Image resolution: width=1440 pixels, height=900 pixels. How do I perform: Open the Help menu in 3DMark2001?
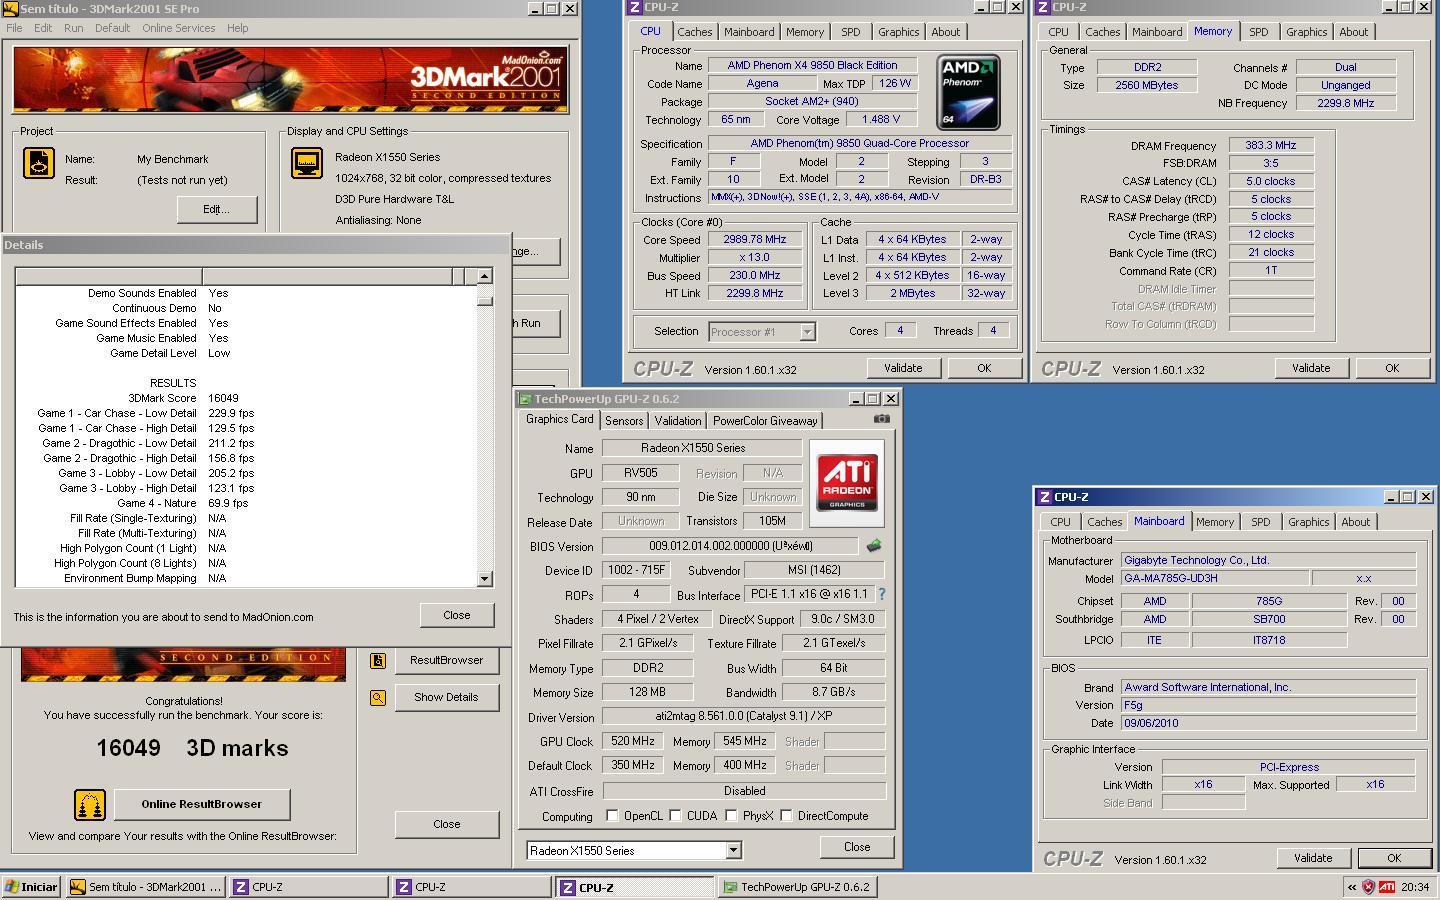tap(237, 28)
